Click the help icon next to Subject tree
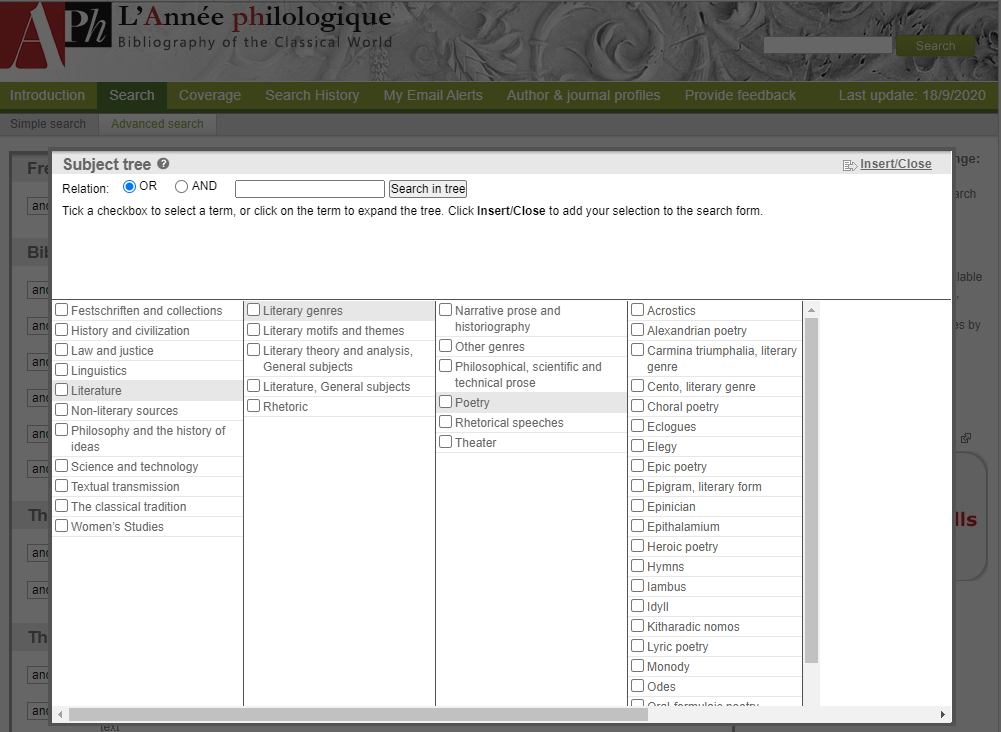The height and width of the screenshot is (732, 1001). (163, 165)
